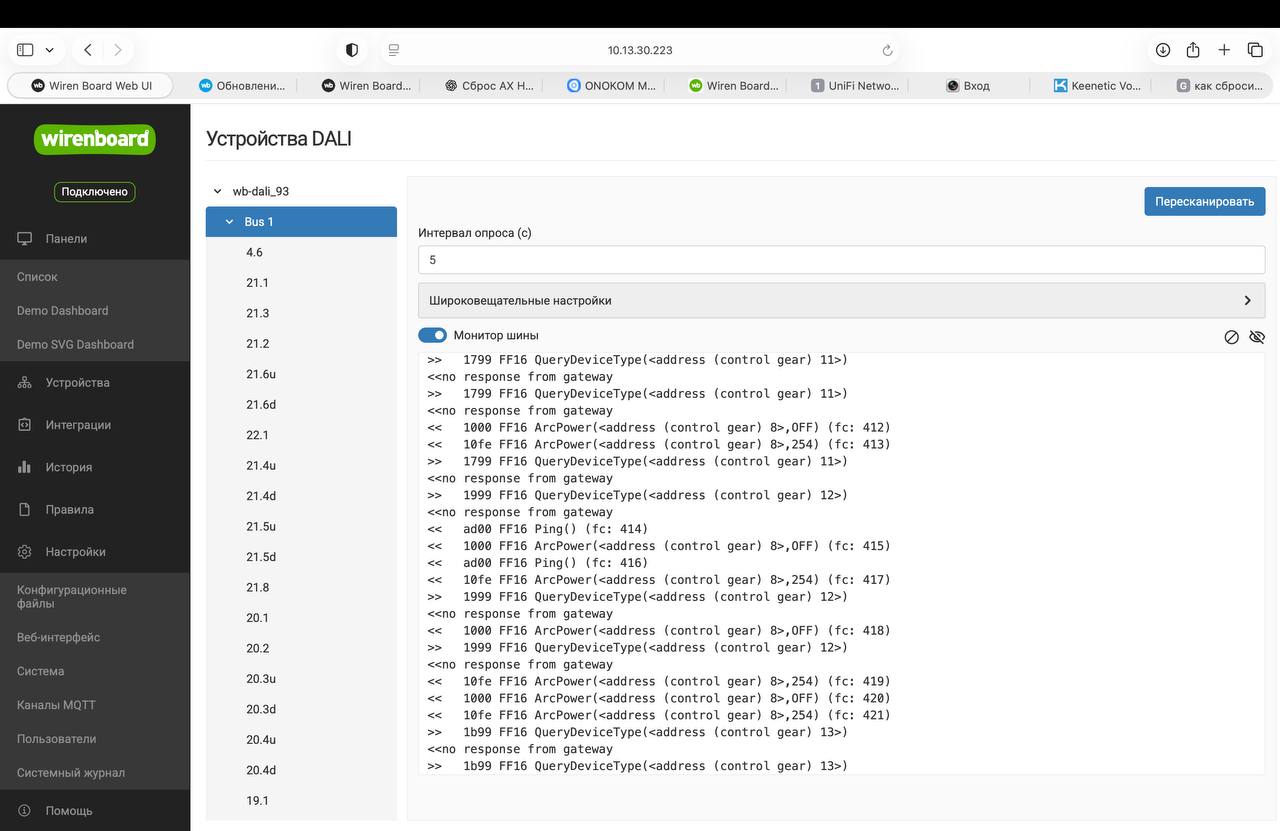Image resolution: width=1280 pixels, height=831 pixels.
Task: Clear the bus monitor log icon
Action: click(1232, 337)
